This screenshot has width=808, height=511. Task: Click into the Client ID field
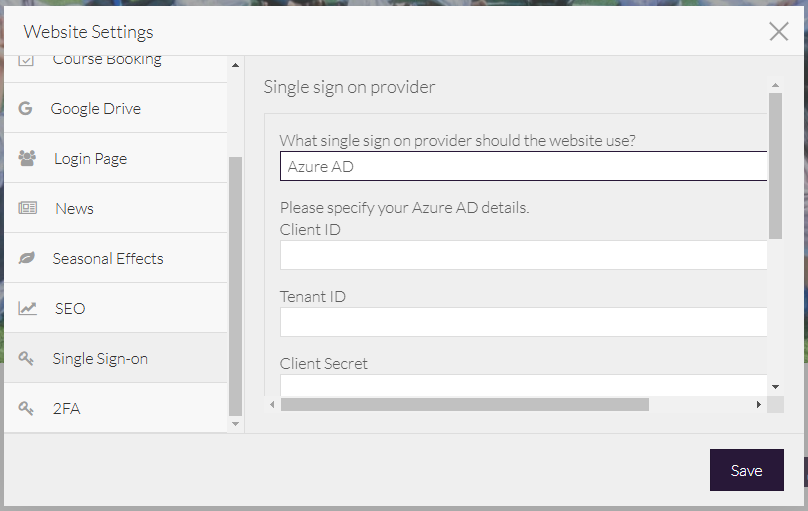pos(523,255)
